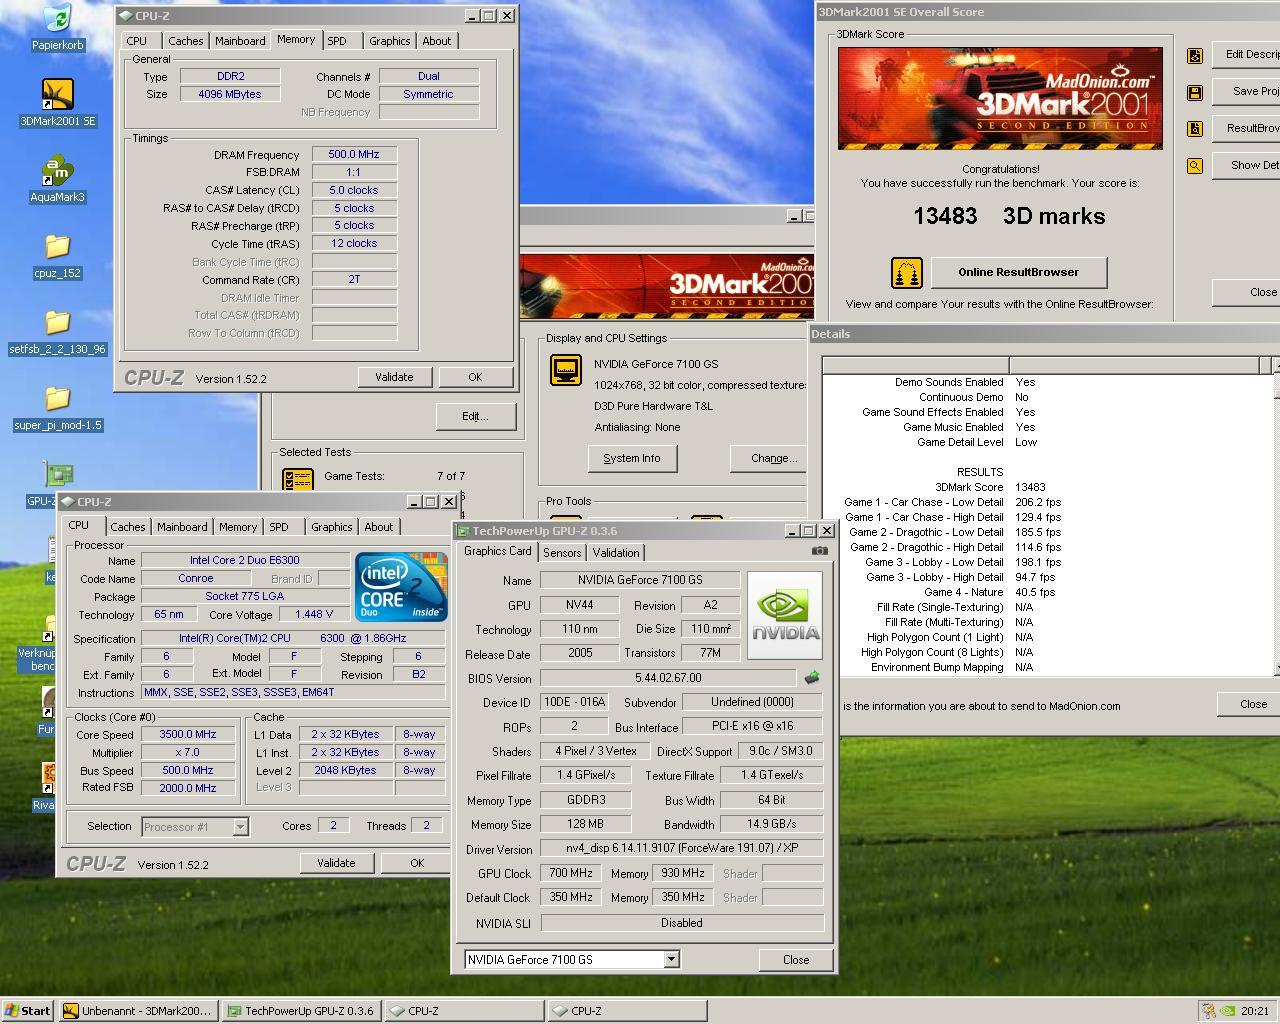Click the GPU-Z BIOS Version 5.44.02.67.00 field

pyautogui.click(x=668, y=678)
